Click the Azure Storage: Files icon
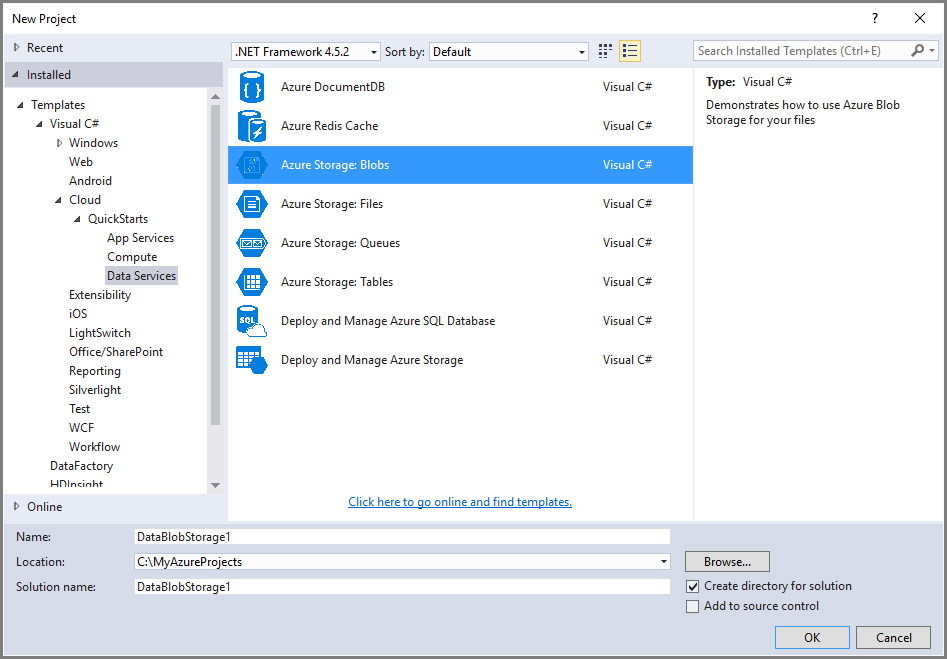 point(251,203)
